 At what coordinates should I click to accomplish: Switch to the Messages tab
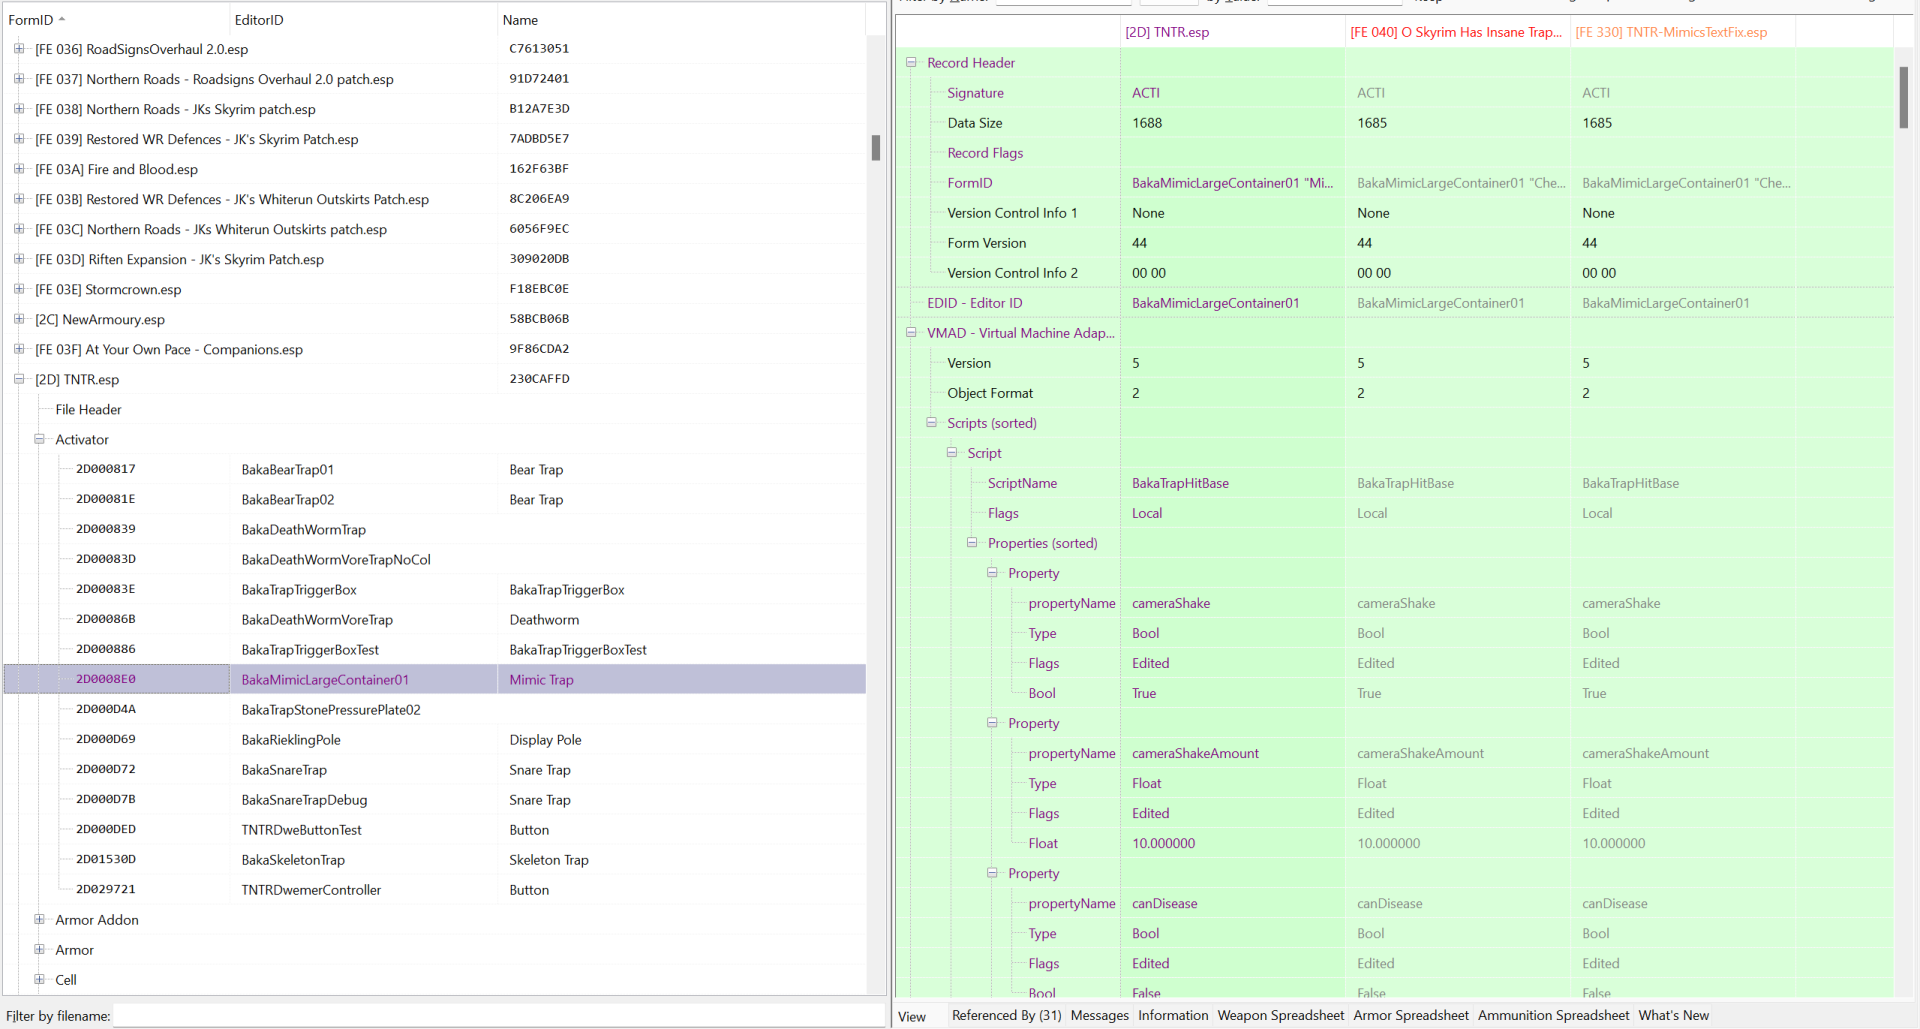point(1099,1015)
